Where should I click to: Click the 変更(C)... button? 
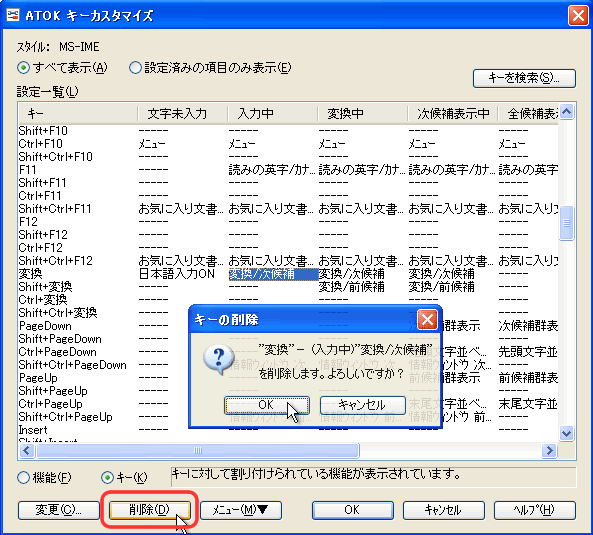click(59, 510)
